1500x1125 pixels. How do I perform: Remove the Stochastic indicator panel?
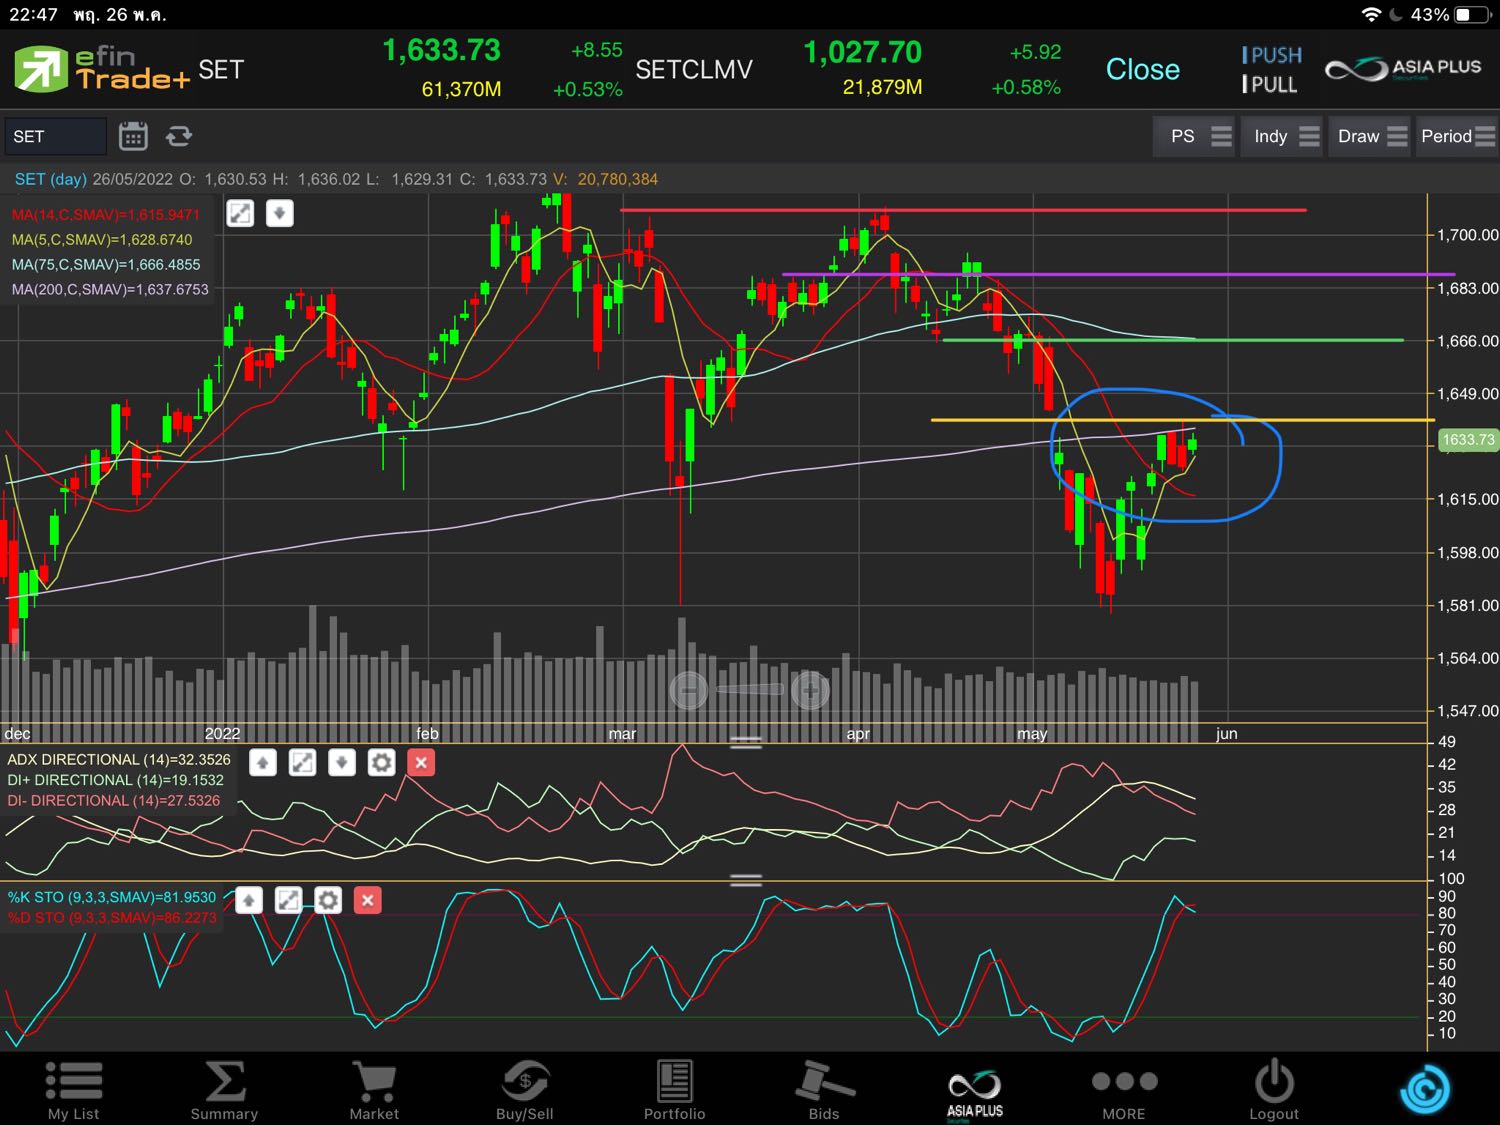coord(368,901)
